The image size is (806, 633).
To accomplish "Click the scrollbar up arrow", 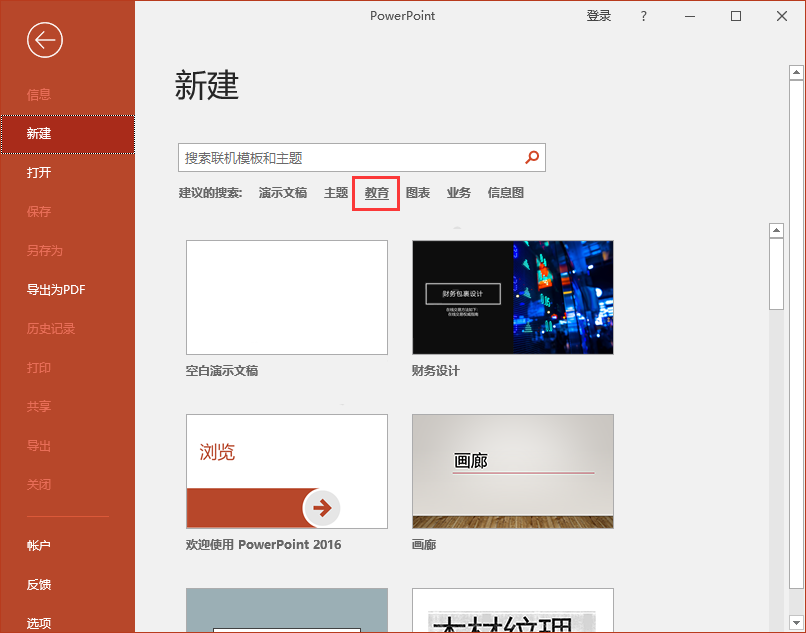I will [795, 70].
